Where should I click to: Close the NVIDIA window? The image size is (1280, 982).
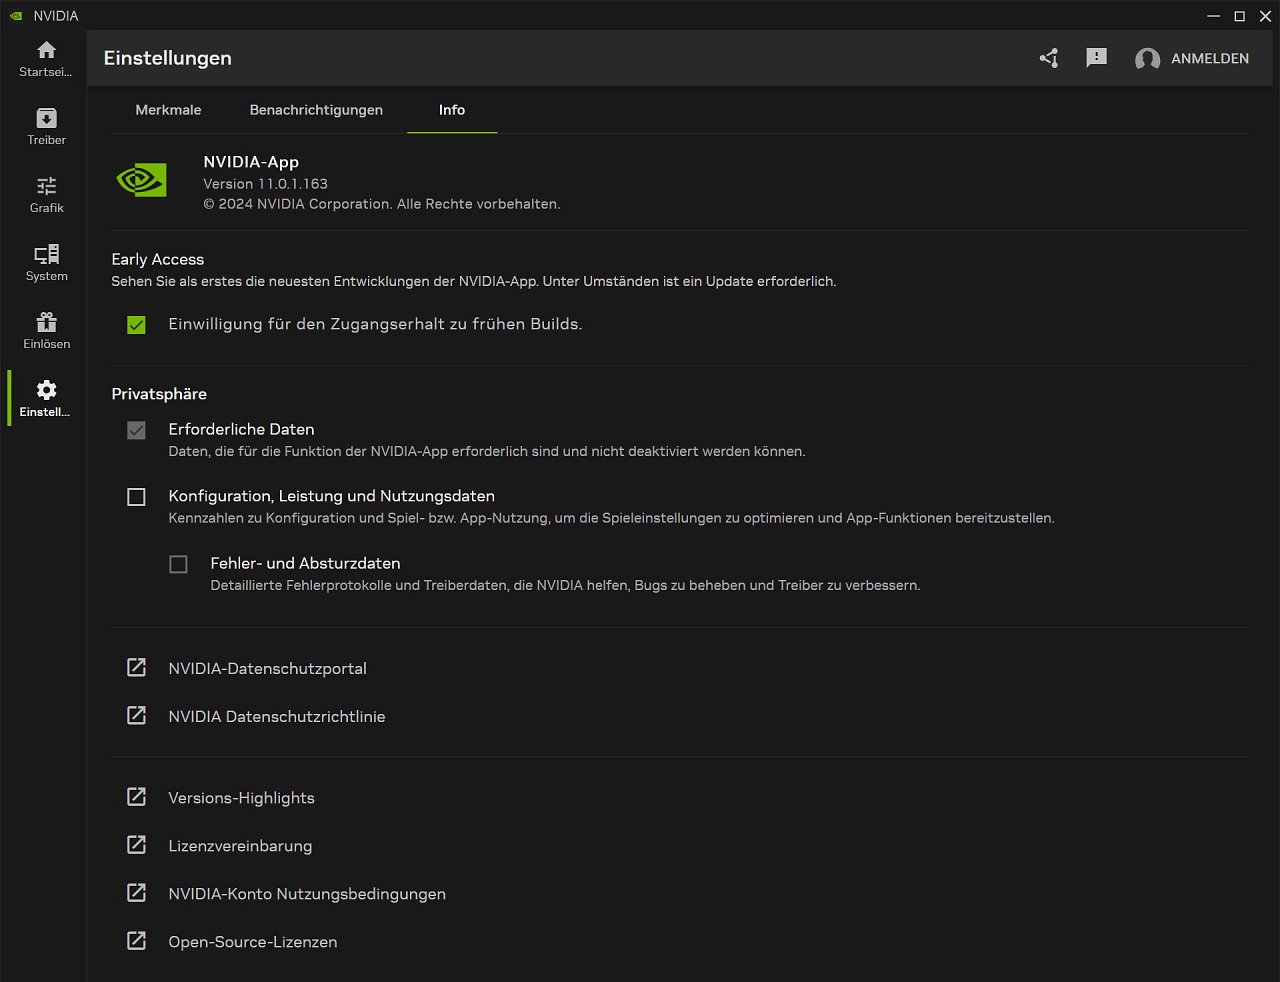(x=1265, y=16)
